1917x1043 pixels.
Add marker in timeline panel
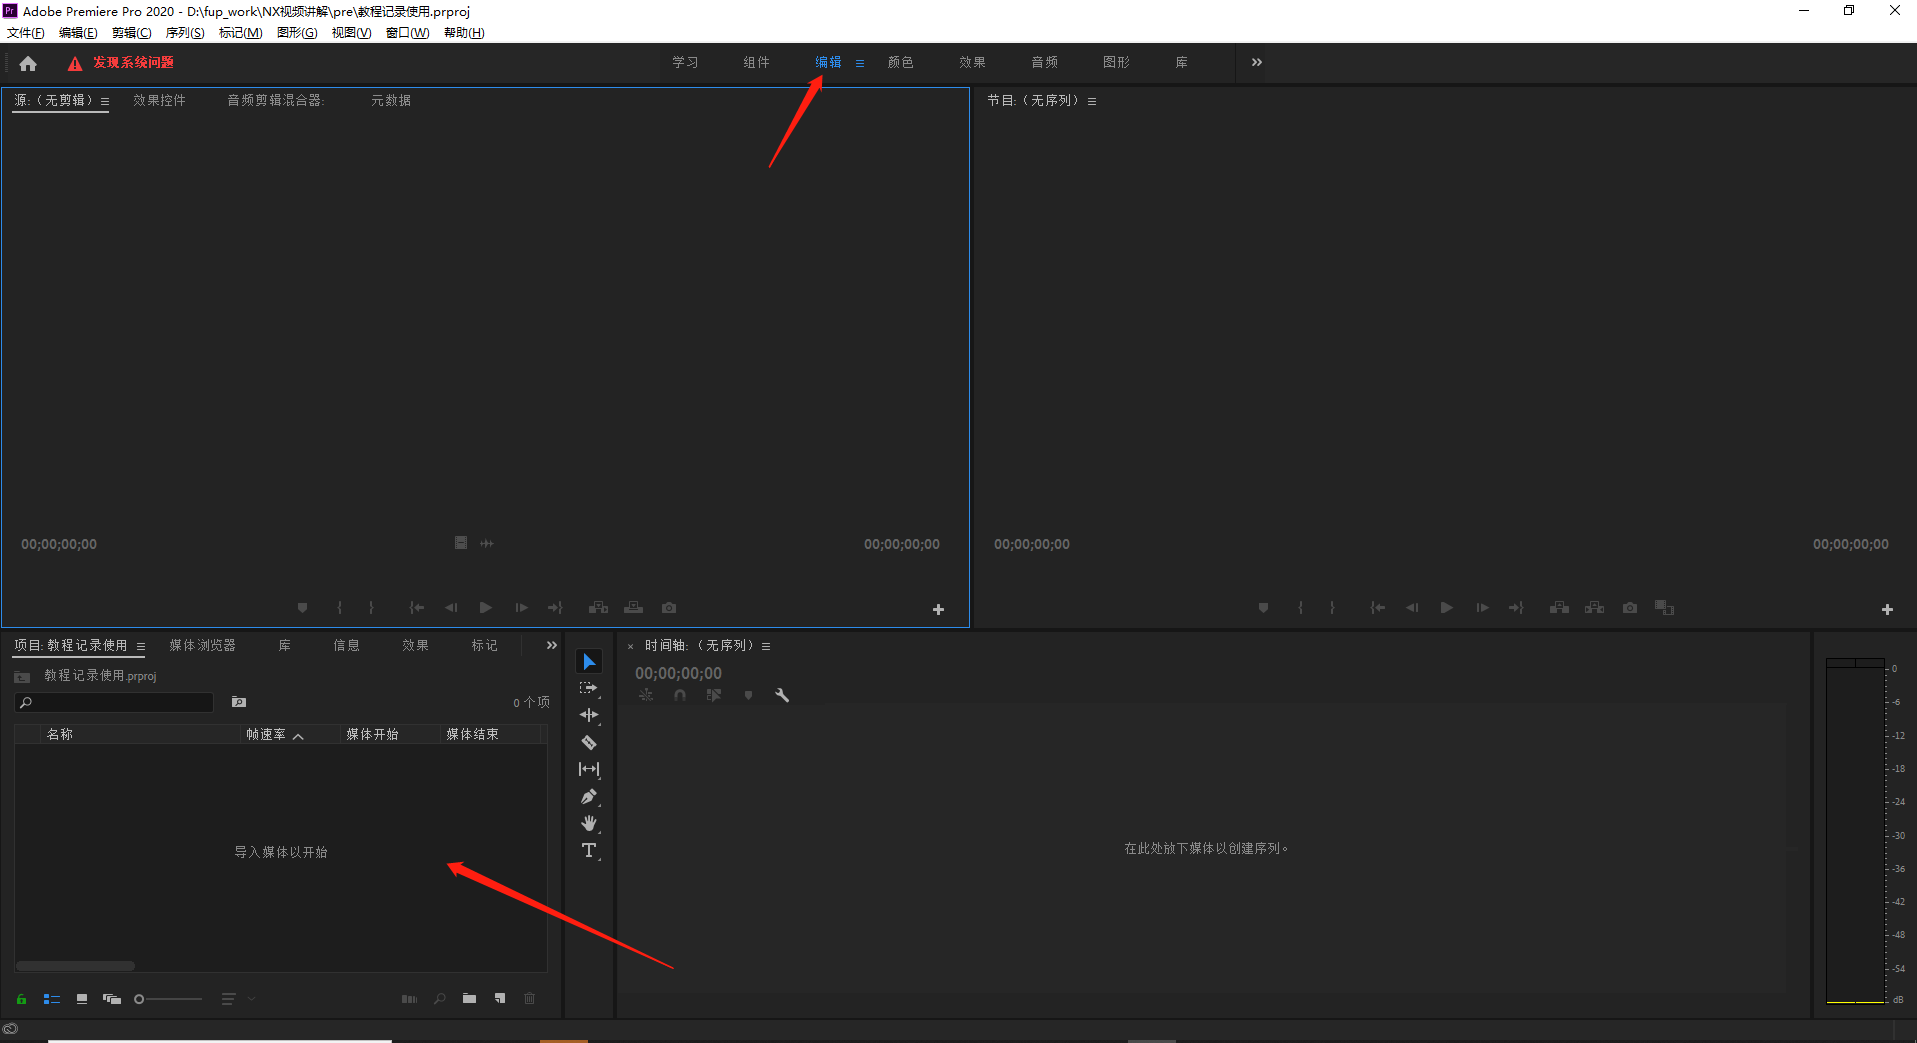(748, 695)
